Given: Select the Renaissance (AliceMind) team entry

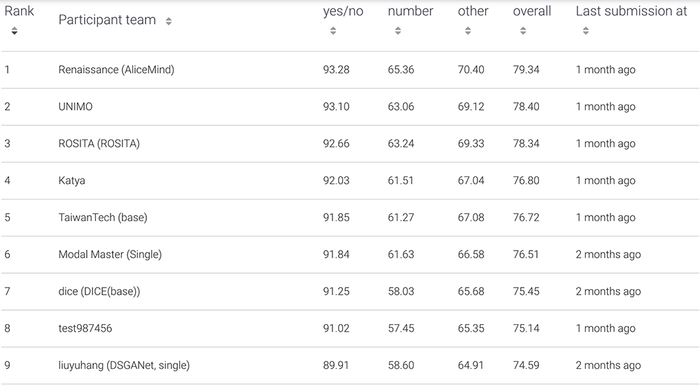Looking at the screenshot, I should click(116, 70).
